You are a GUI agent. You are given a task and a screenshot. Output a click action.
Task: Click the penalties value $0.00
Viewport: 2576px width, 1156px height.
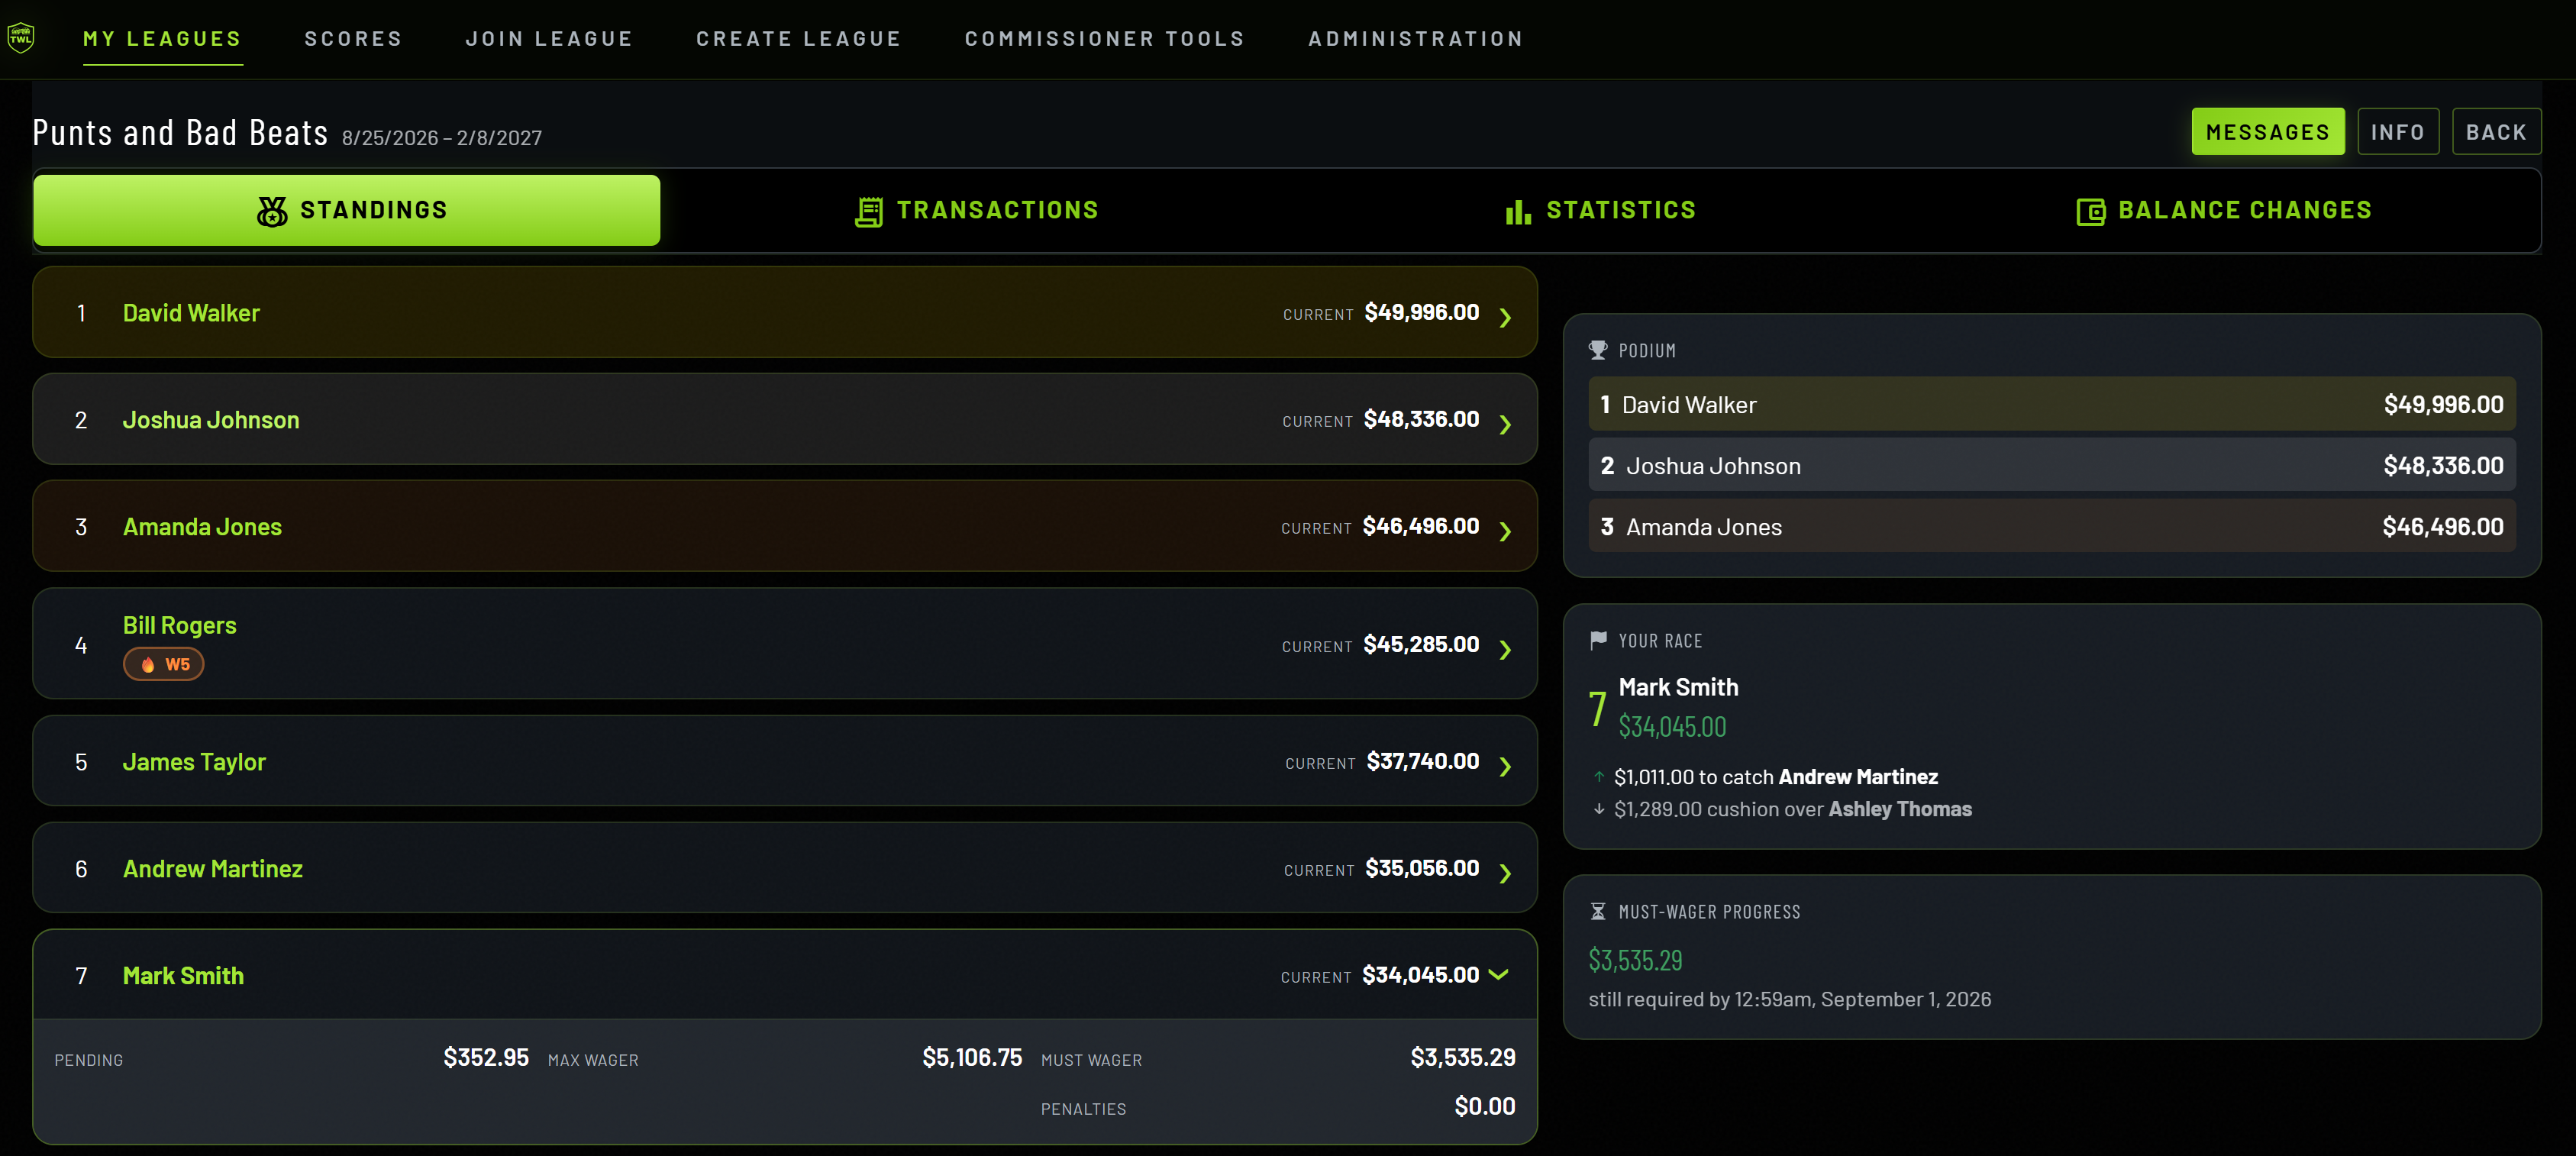click(x=1485, y=1106)
